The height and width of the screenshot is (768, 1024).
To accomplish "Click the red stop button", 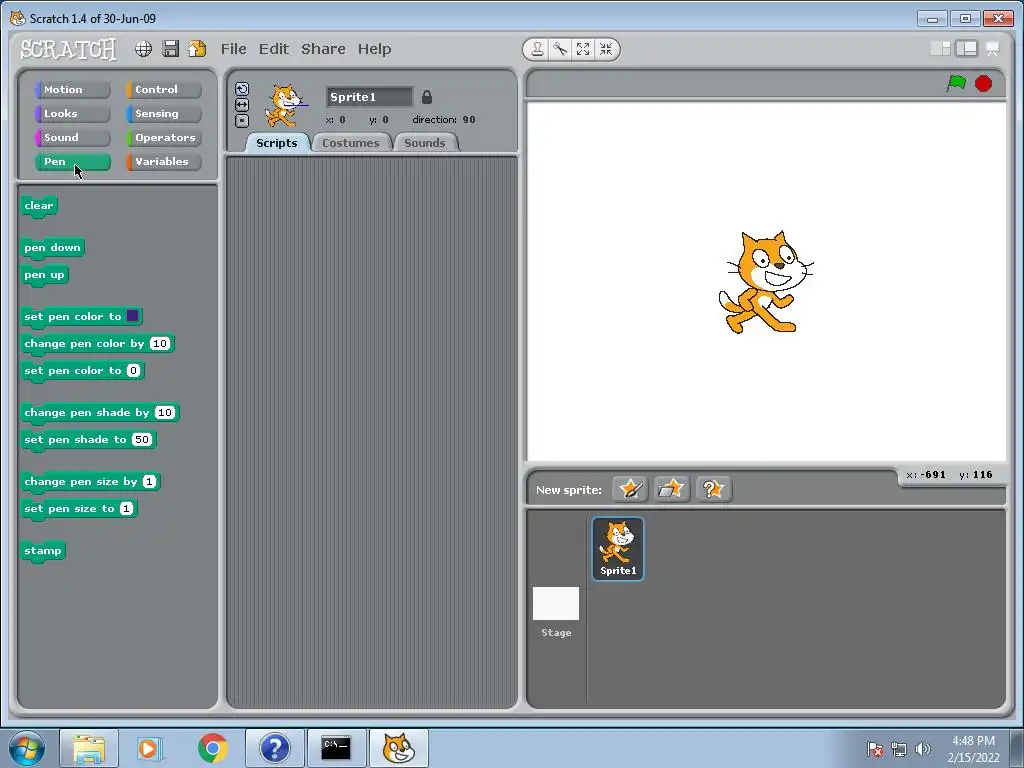I will pyautogui.click(x=984, y=84).
